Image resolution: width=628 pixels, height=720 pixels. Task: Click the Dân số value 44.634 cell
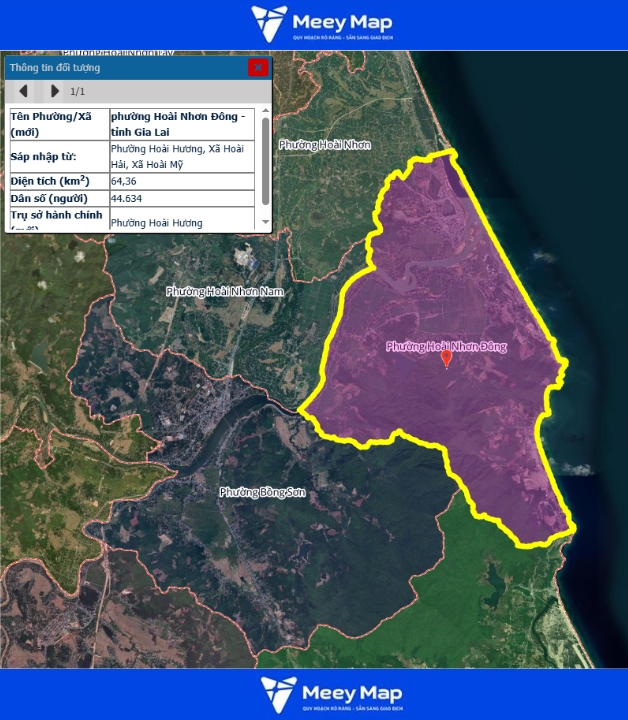(x=182, y=198)
